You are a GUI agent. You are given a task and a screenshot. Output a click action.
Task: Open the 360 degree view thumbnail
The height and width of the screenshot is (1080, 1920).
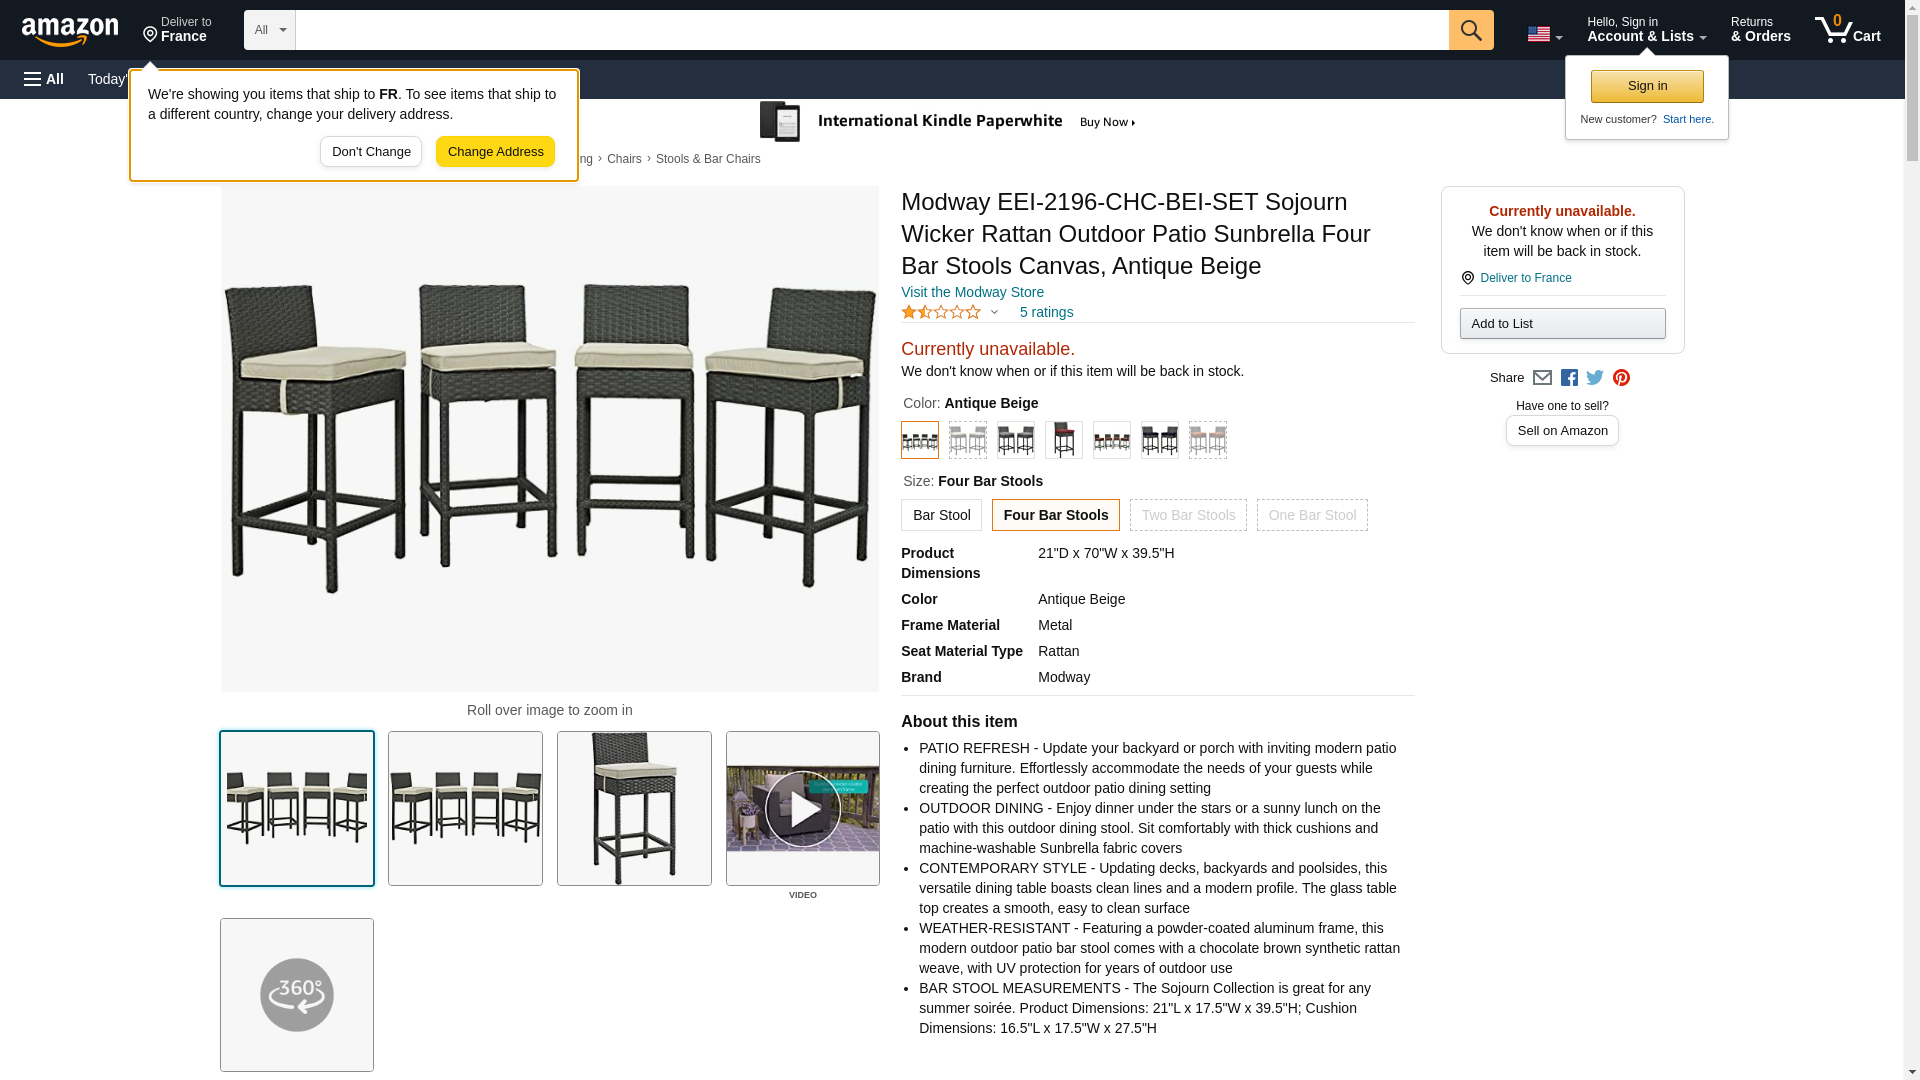coord(297,995)
